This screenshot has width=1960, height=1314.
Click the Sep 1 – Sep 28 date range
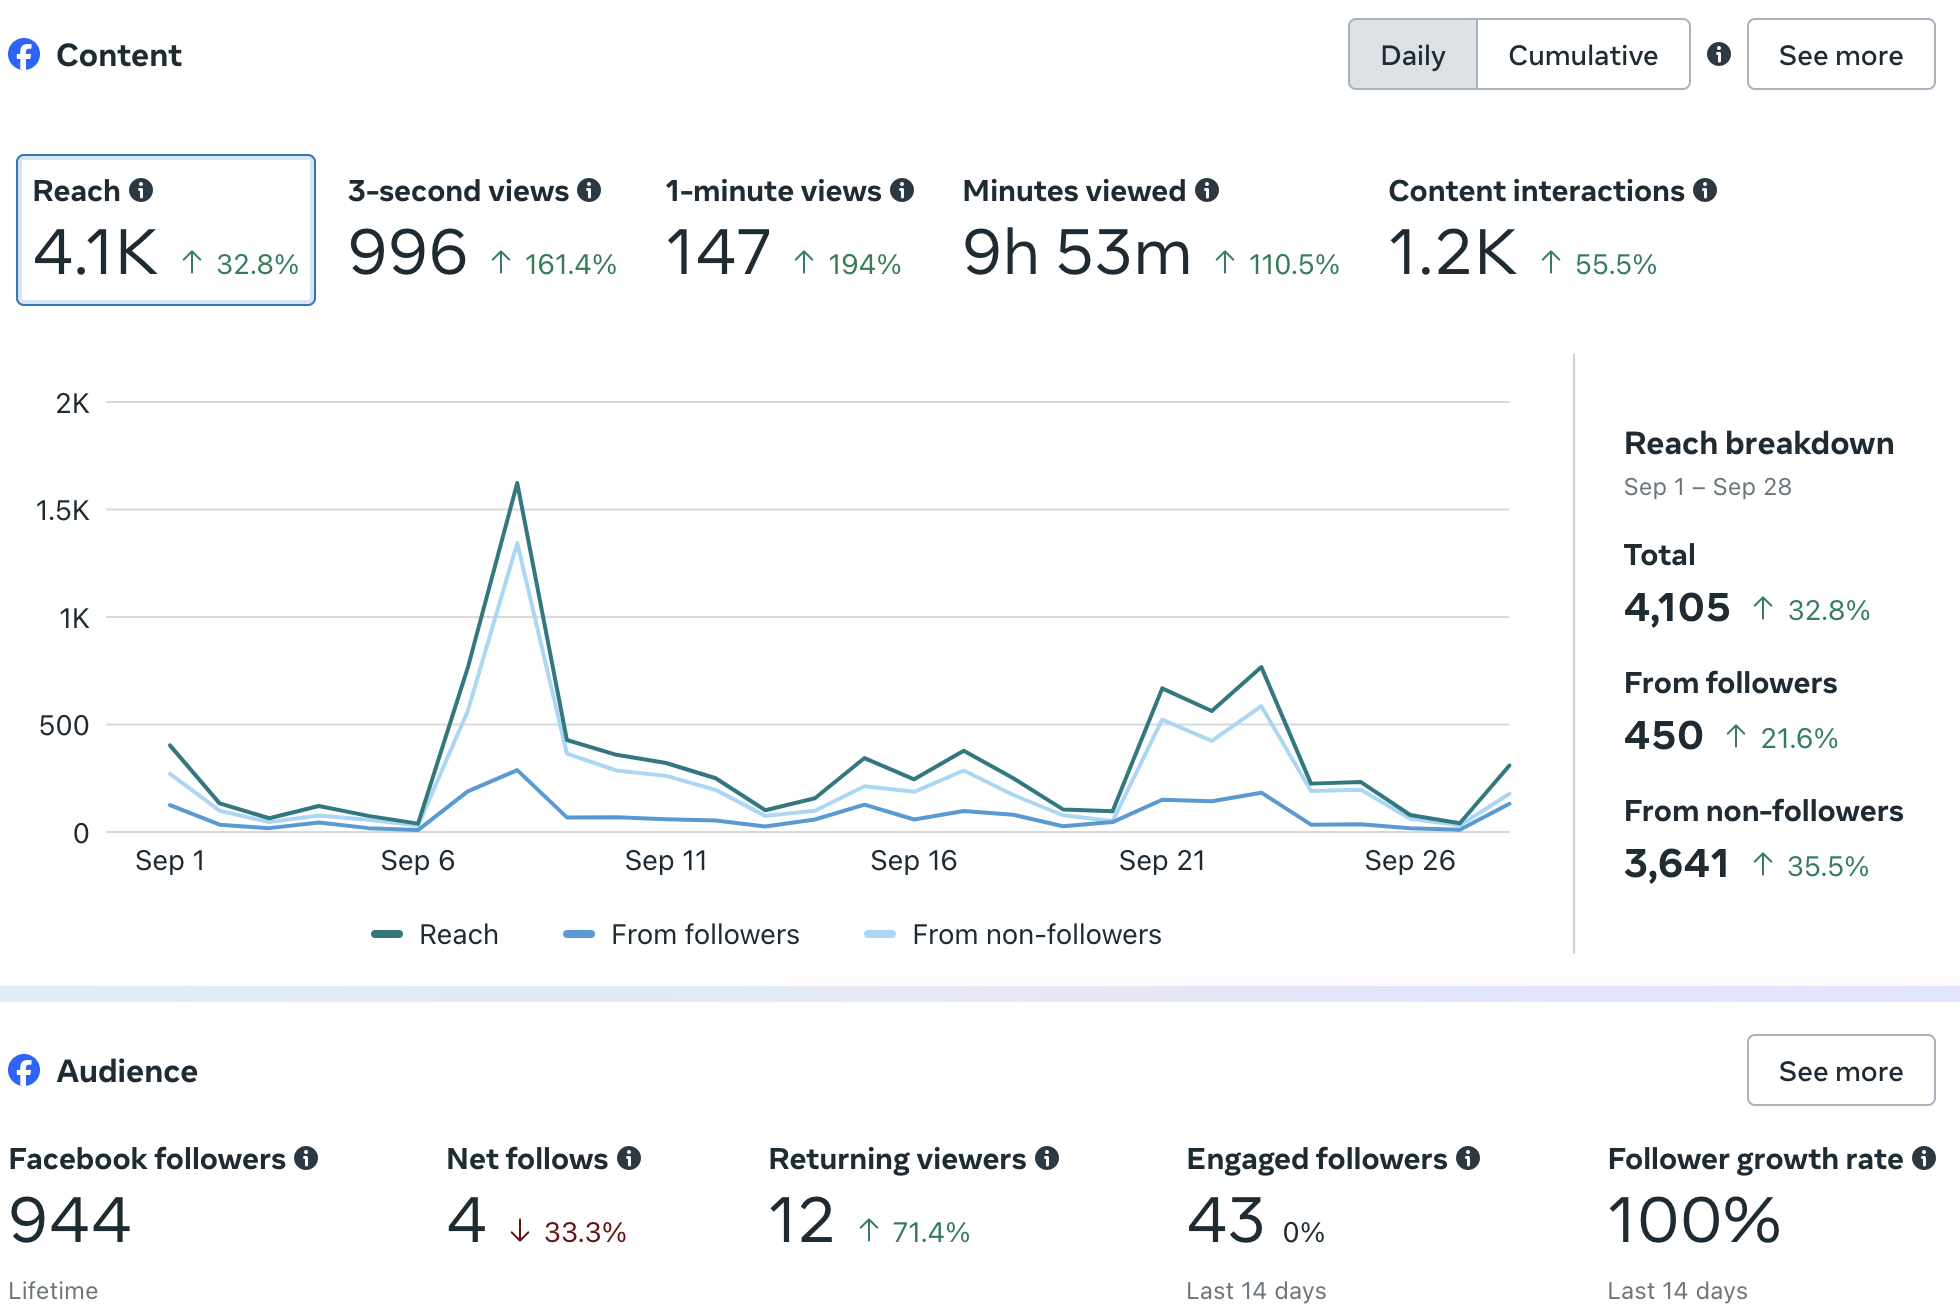pyautogui.click(x=1708, y=487)
